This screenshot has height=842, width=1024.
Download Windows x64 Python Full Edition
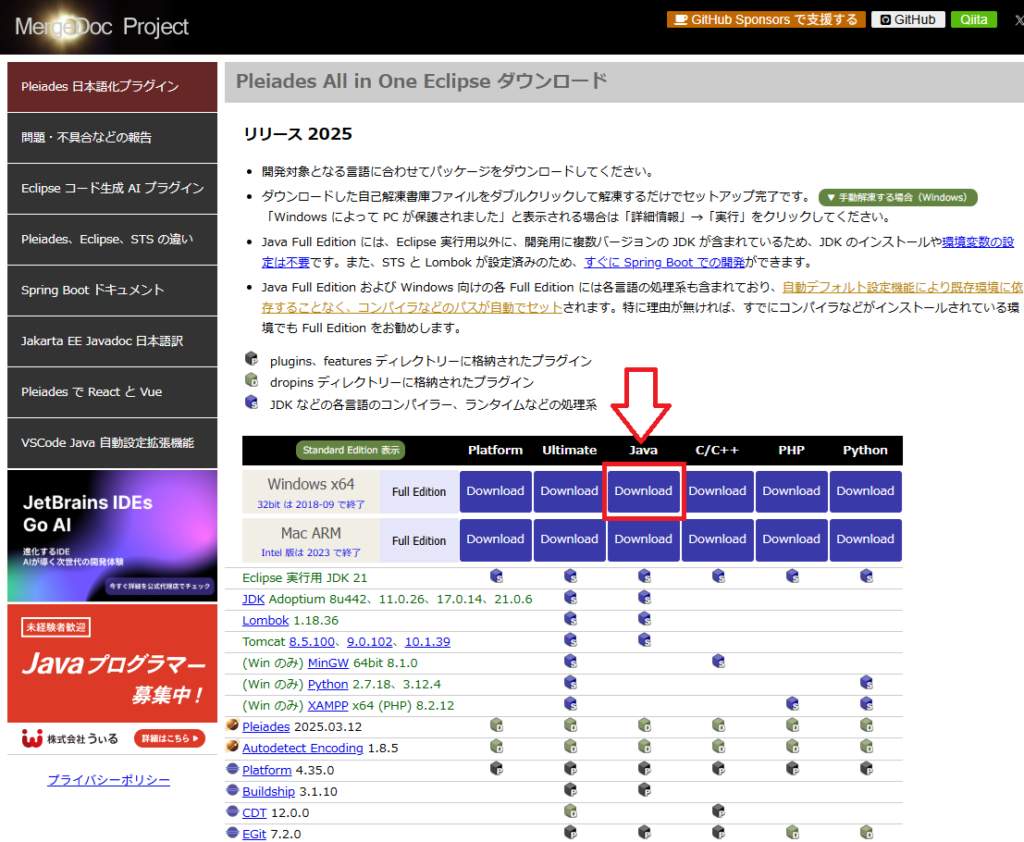pyautogui.click(x=865, y=491)
